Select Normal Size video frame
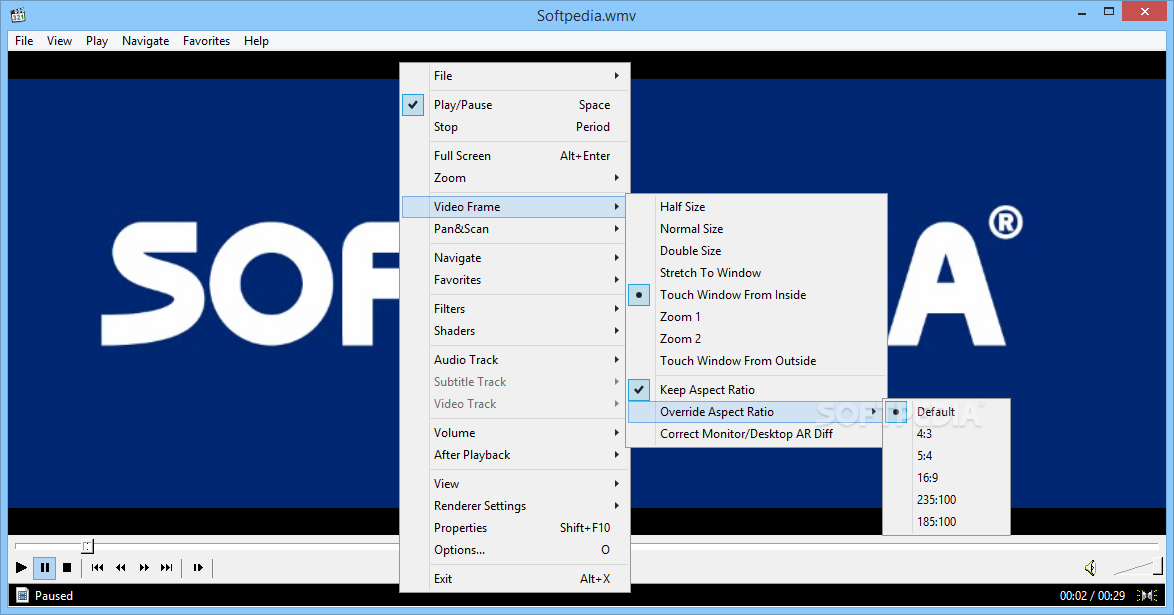1174x615 pixels. (756, 228)
